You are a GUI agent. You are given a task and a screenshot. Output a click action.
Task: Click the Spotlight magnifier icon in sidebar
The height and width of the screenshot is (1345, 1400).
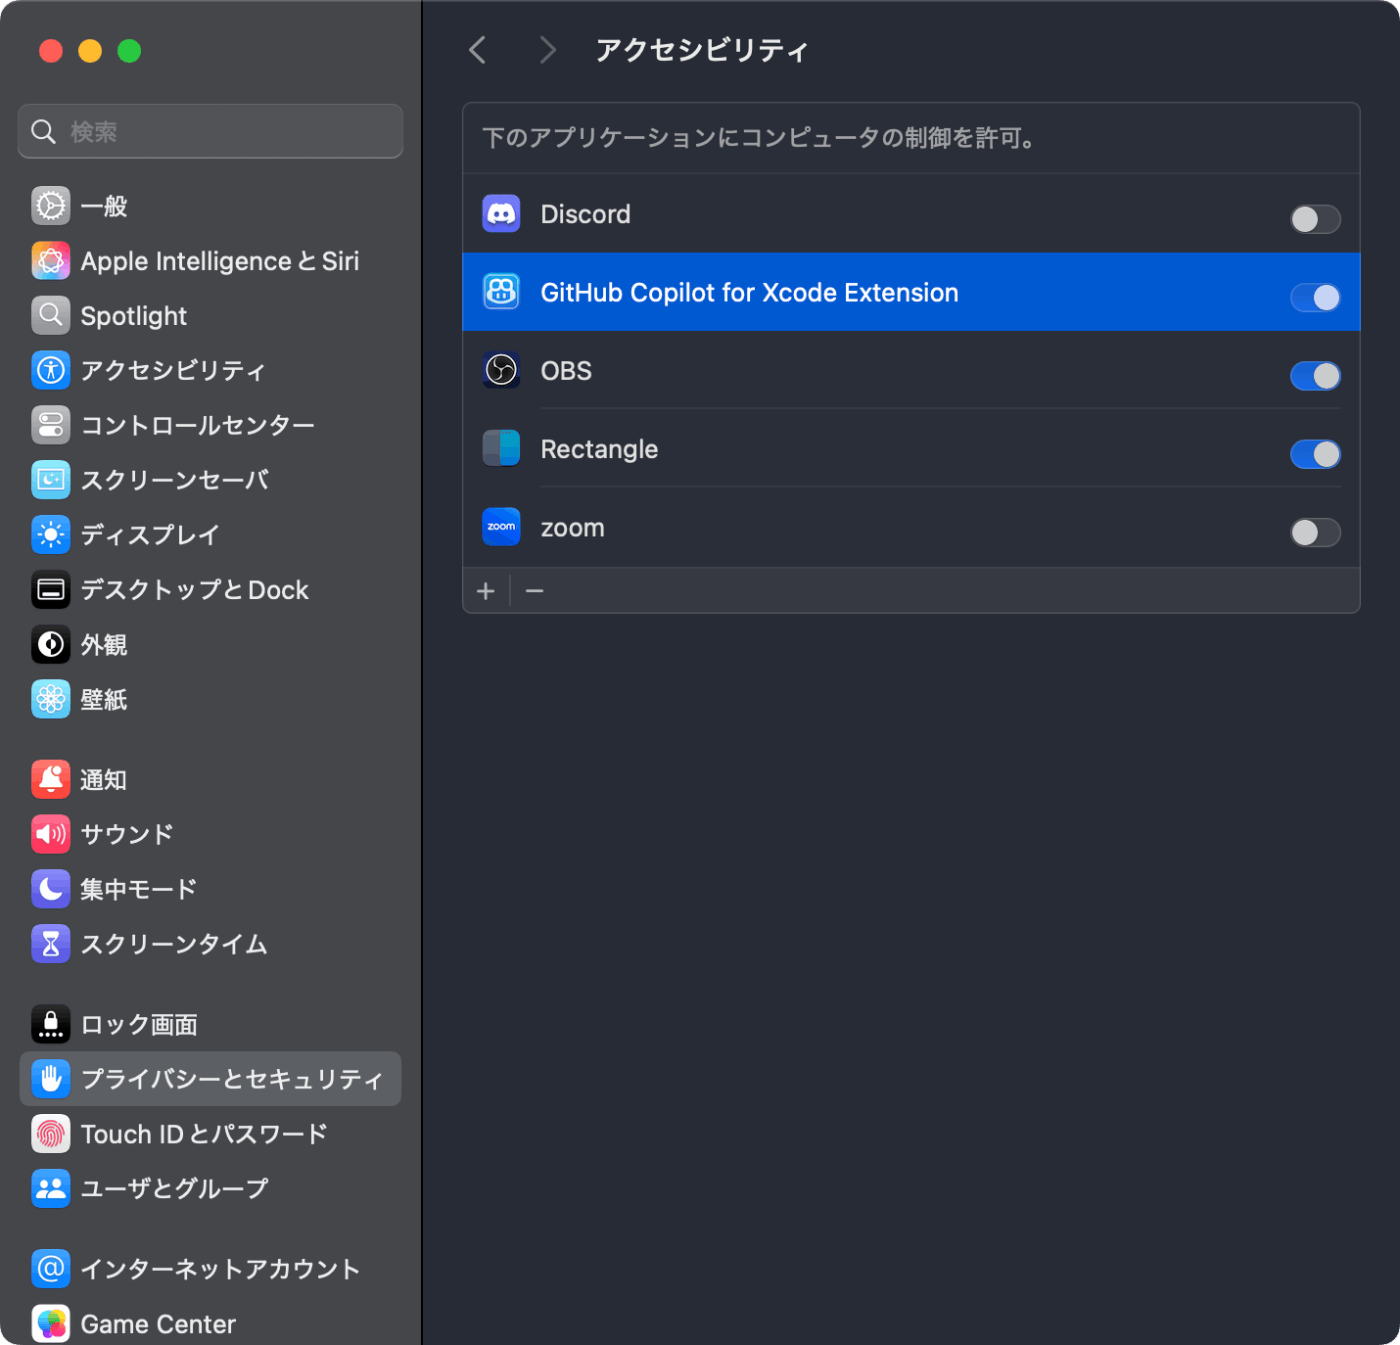coord(51,316)
